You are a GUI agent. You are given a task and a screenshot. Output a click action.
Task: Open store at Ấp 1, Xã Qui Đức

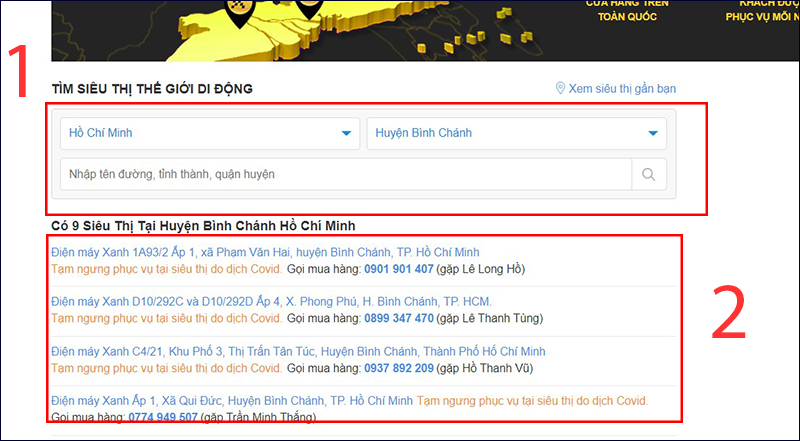tap(232, 401)
